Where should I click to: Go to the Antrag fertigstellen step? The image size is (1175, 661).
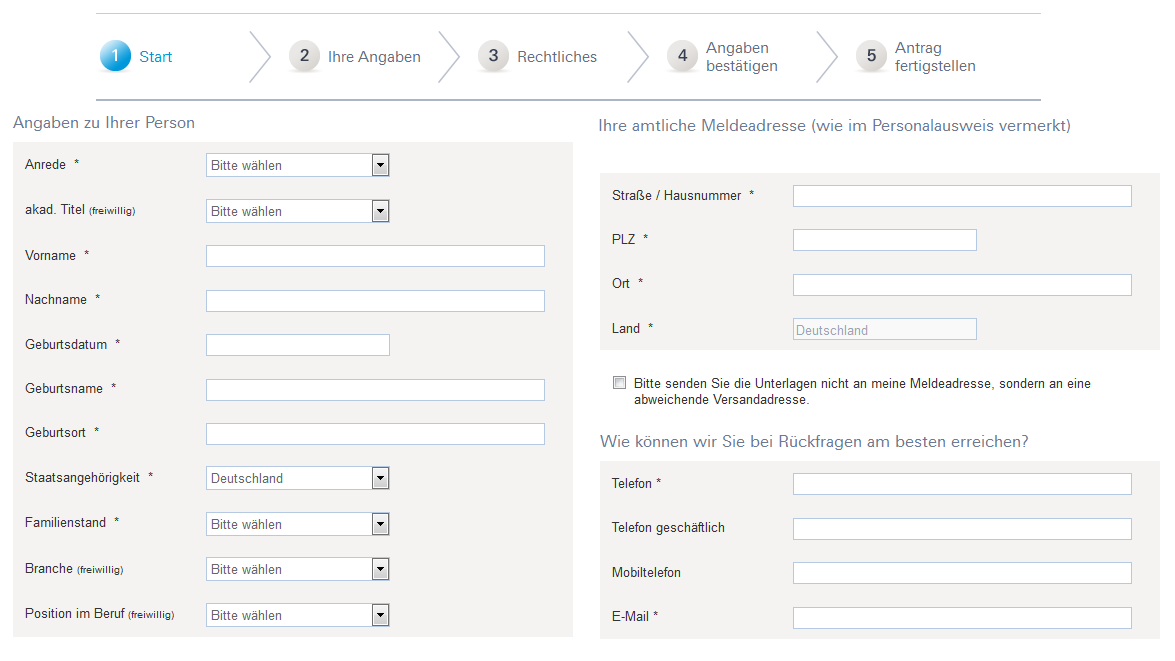[934, 57]
